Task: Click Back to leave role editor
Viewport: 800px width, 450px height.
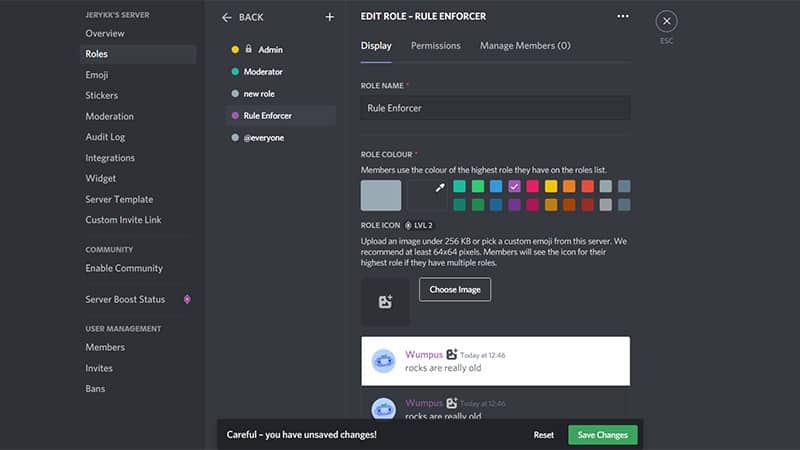Action: 251,17
